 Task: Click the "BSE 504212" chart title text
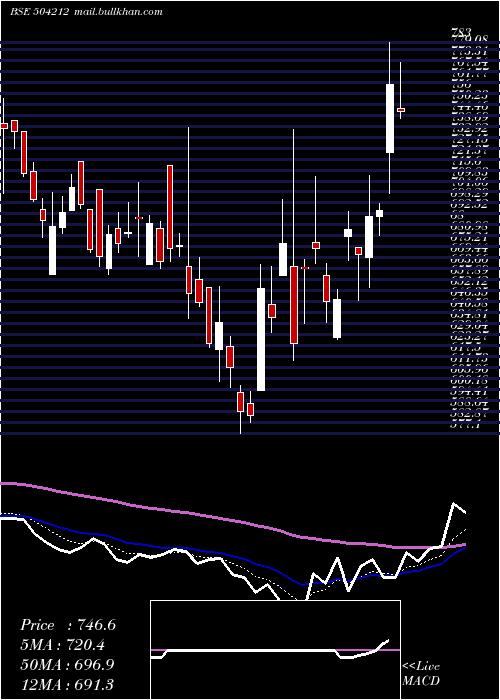(x=39, y=12)
